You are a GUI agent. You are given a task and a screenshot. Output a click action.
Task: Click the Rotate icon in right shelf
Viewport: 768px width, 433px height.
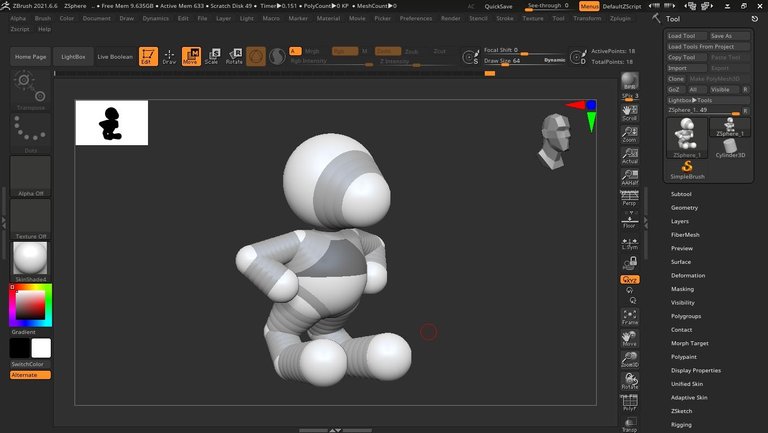pyautogui.click(x=629, y=381)
